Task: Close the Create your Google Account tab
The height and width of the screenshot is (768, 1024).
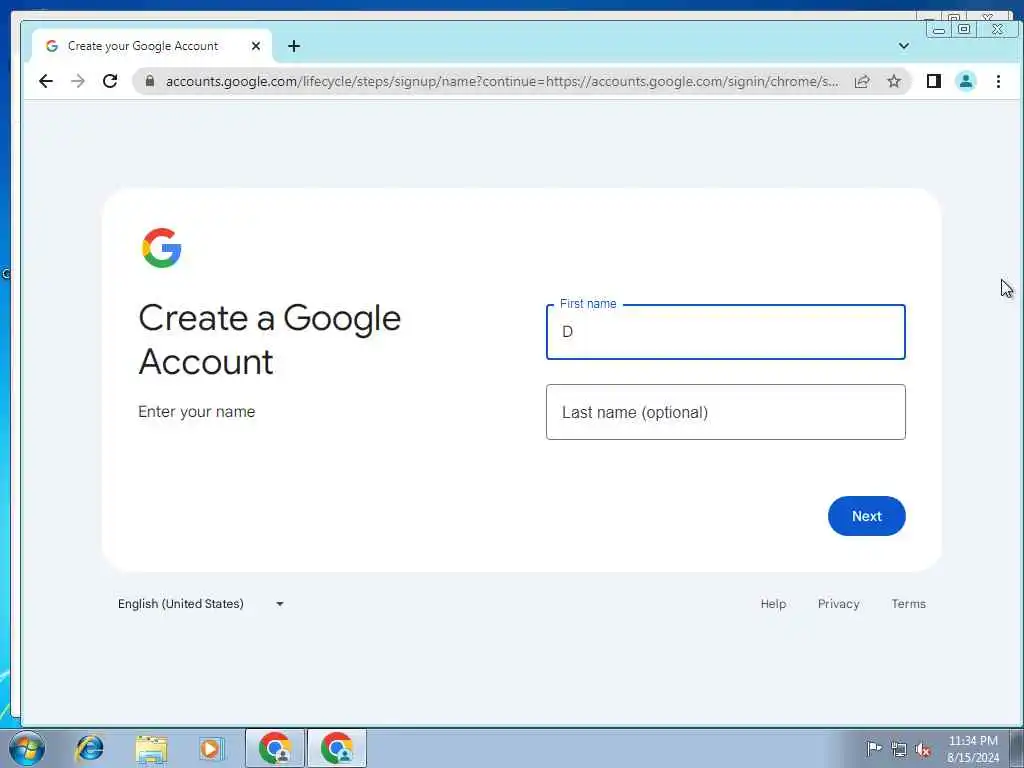Action: click(x=256, y=46)
